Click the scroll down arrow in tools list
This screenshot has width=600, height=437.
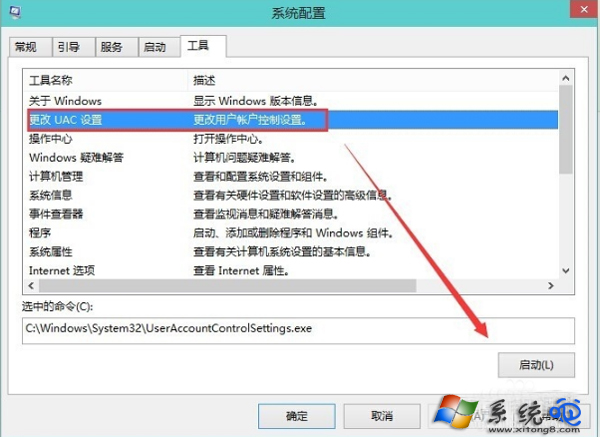pyautogui.click(x=566, y=271)
